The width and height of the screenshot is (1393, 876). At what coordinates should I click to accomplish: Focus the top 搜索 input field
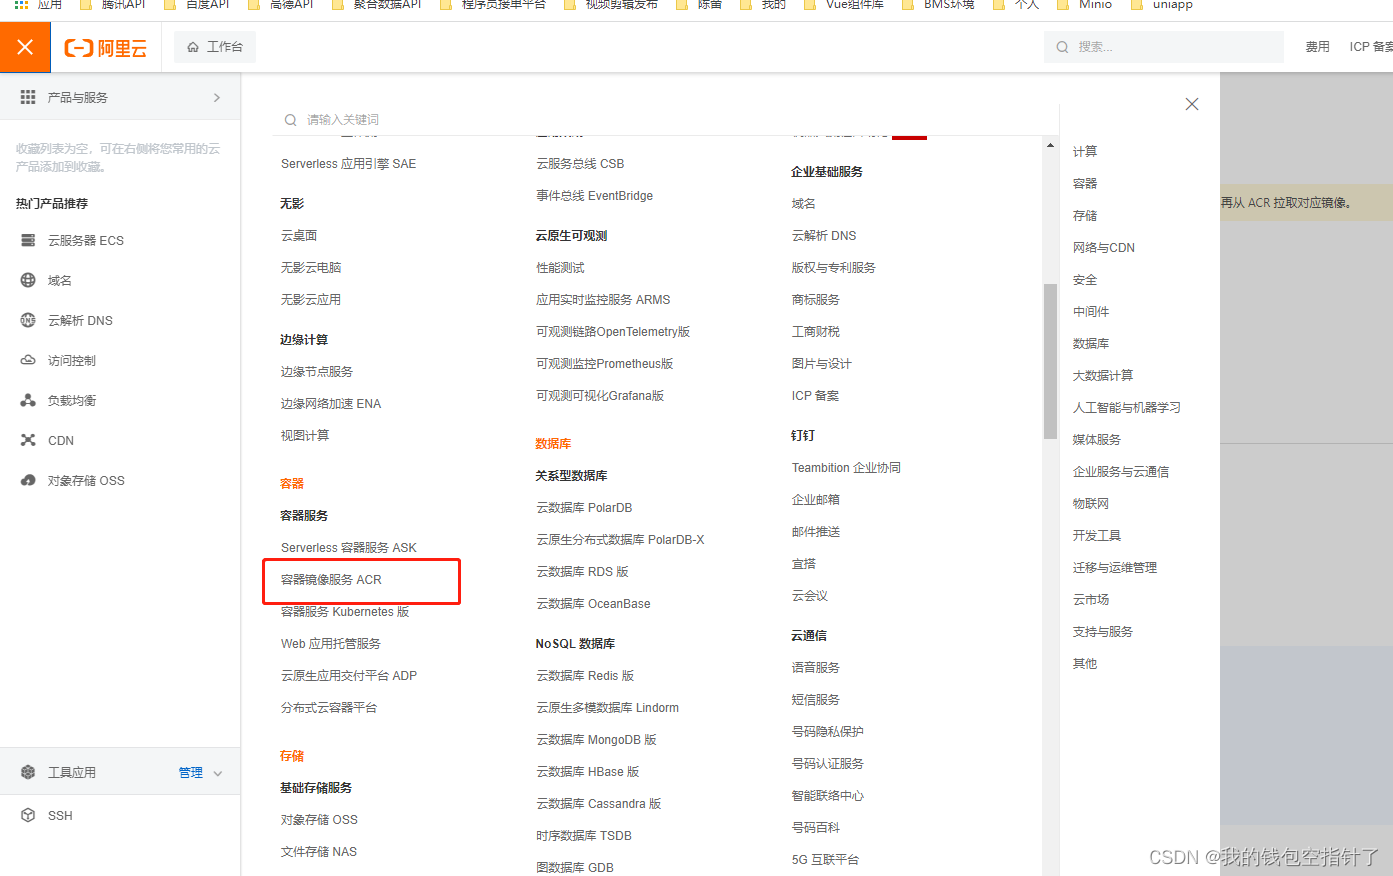(1163, 47)
